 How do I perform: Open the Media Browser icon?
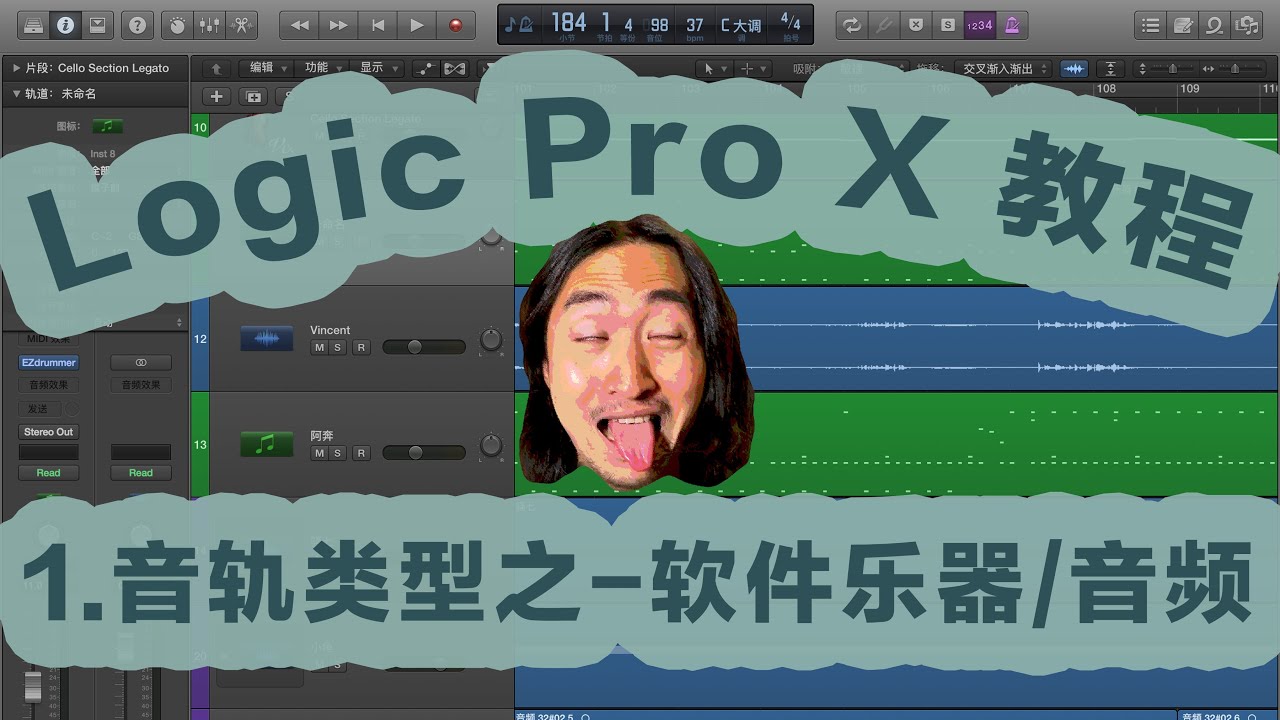(x=1247, y=25)
